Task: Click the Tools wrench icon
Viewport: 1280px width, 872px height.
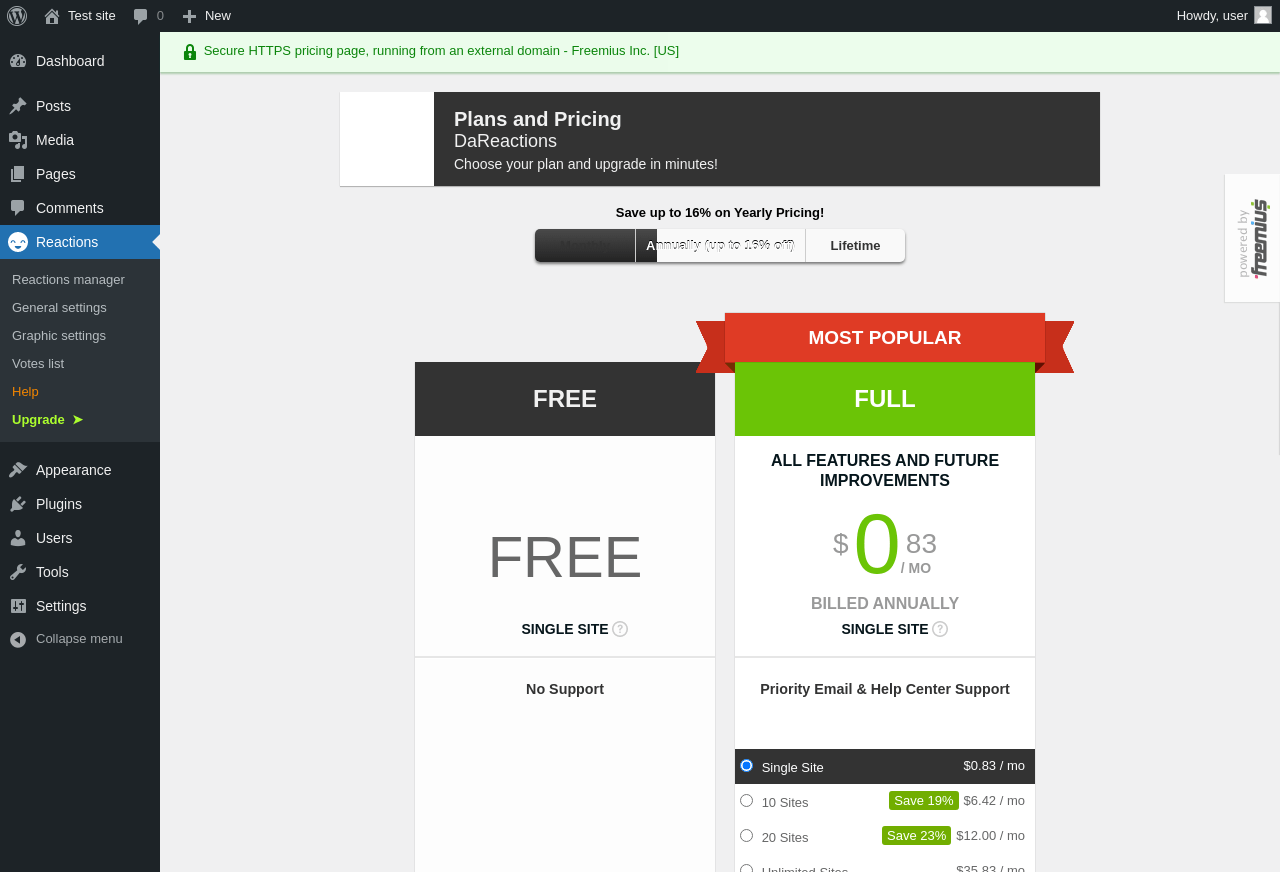Action: tap(18, 572)
